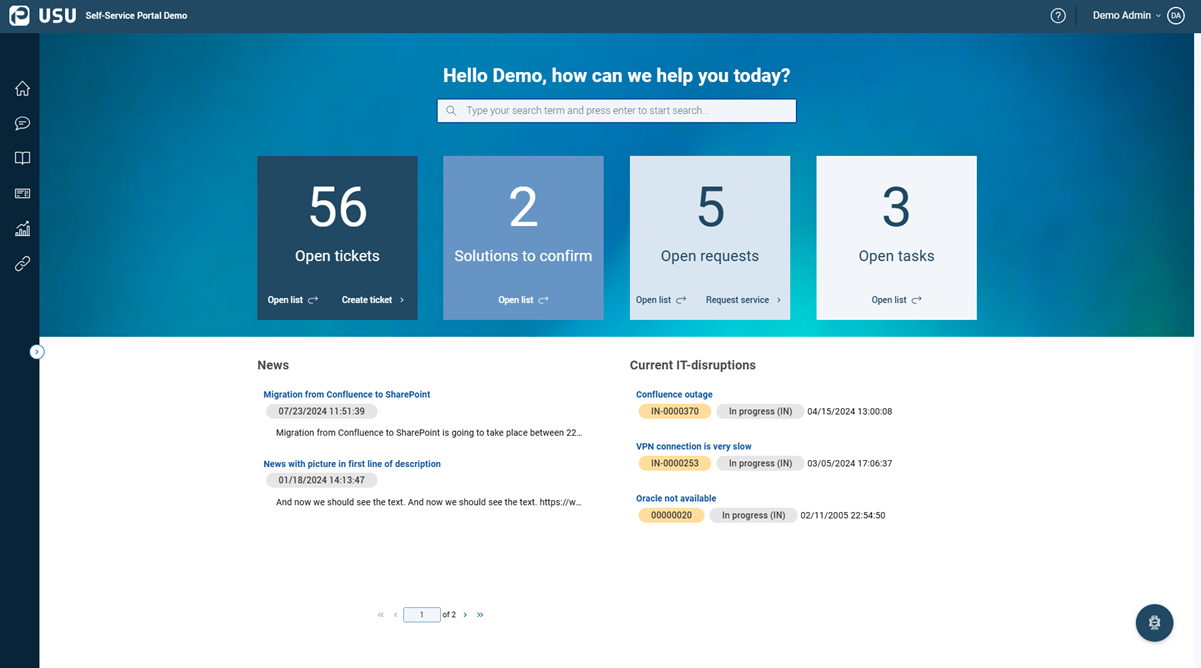This screenshot has height=668, width=1201.
Task: Open the links chain sidebar icon
Action: [x=22, y=264]
